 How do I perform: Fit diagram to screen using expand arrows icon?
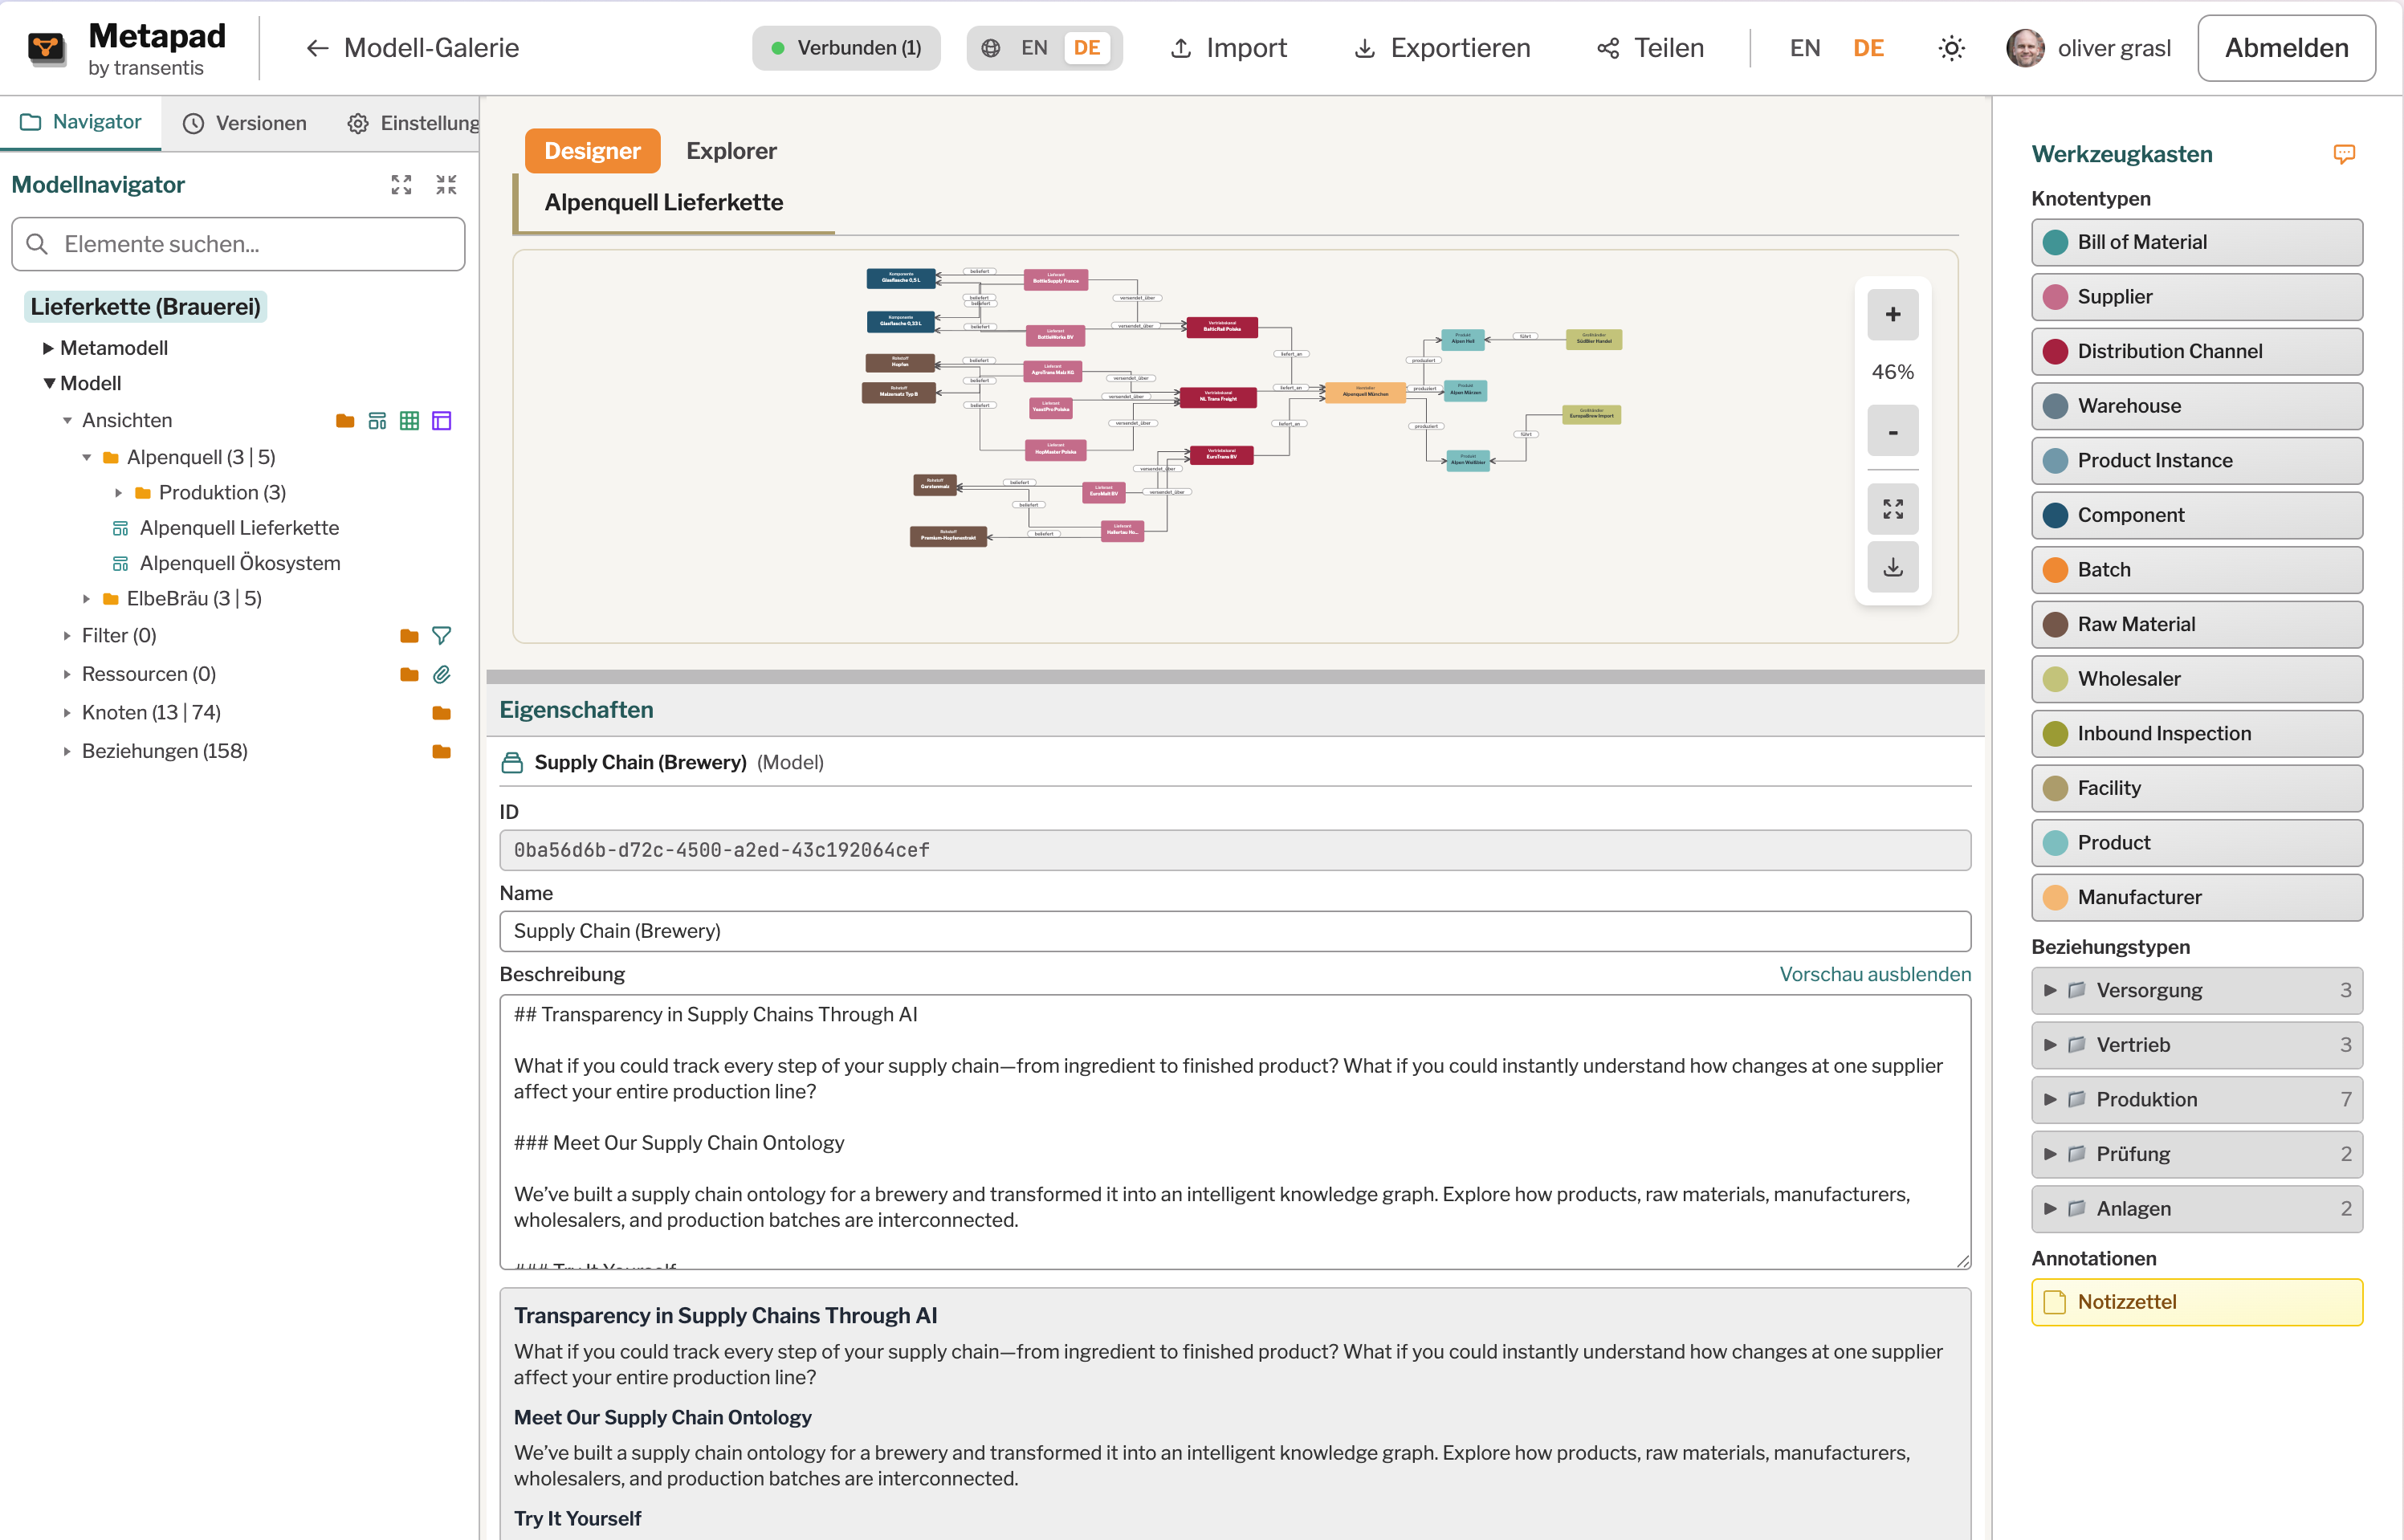1892,508
